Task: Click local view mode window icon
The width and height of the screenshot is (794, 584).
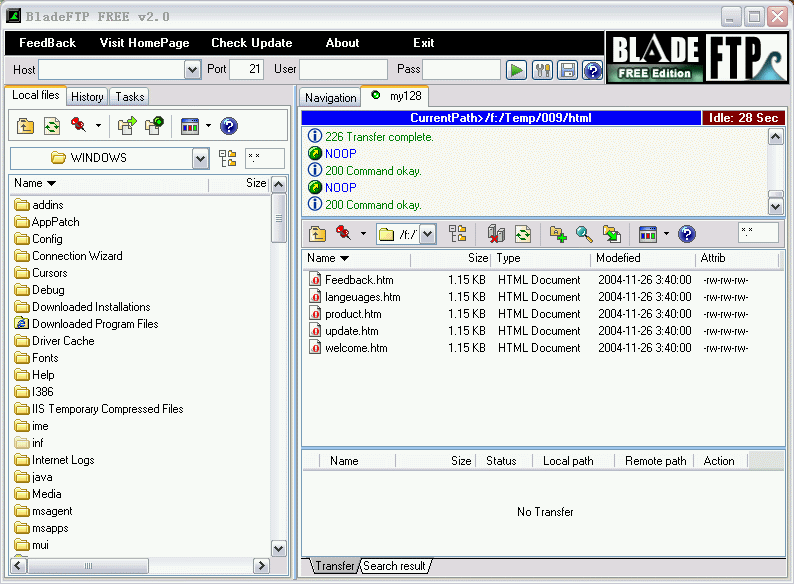Action: (x=190, y=126)
